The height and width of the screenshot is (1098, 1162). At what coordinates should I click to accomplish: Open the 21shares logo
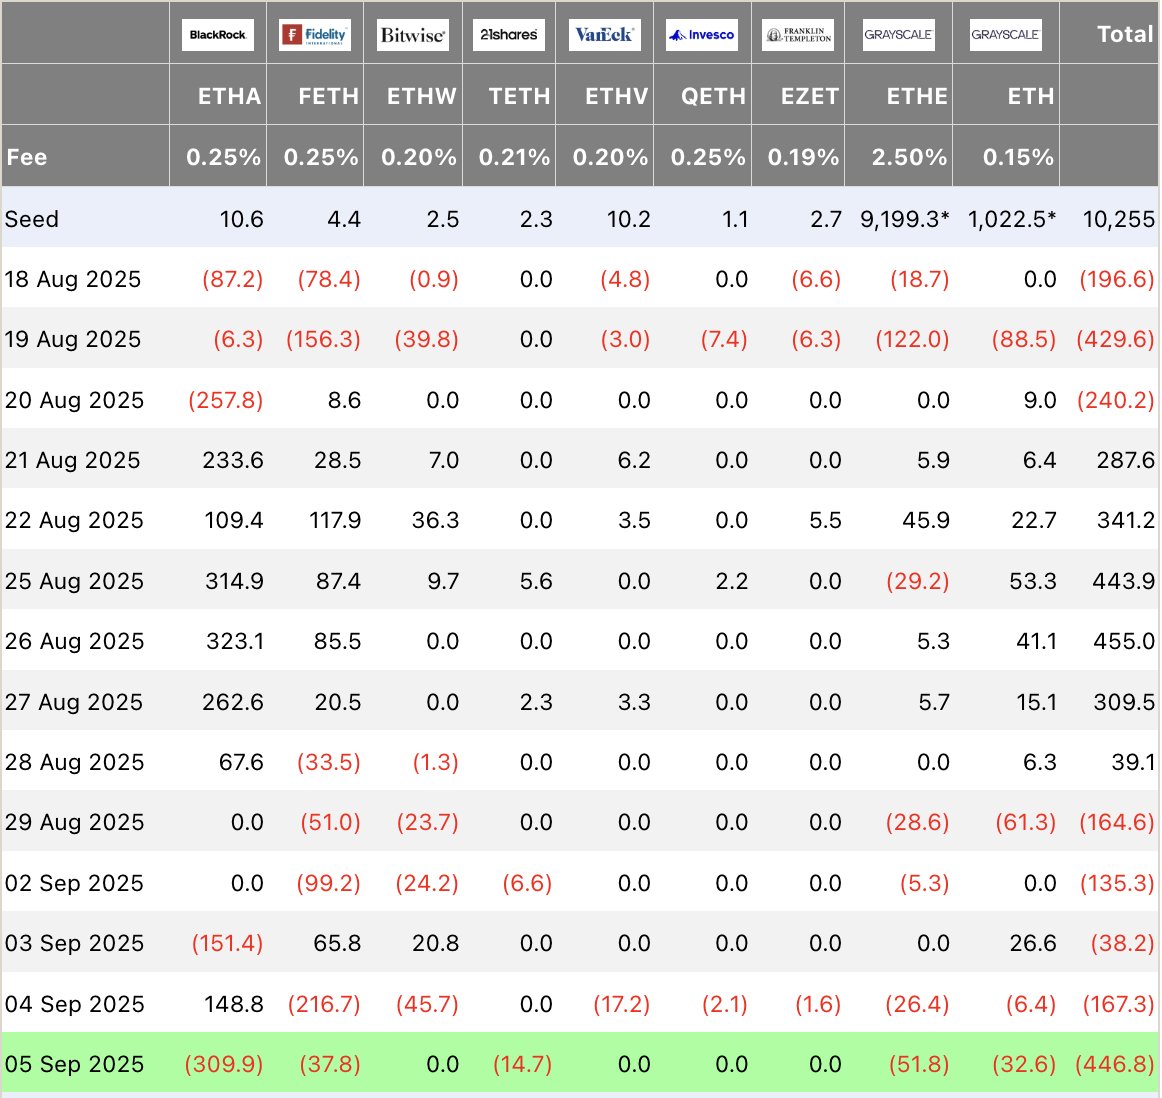[508, 35]
